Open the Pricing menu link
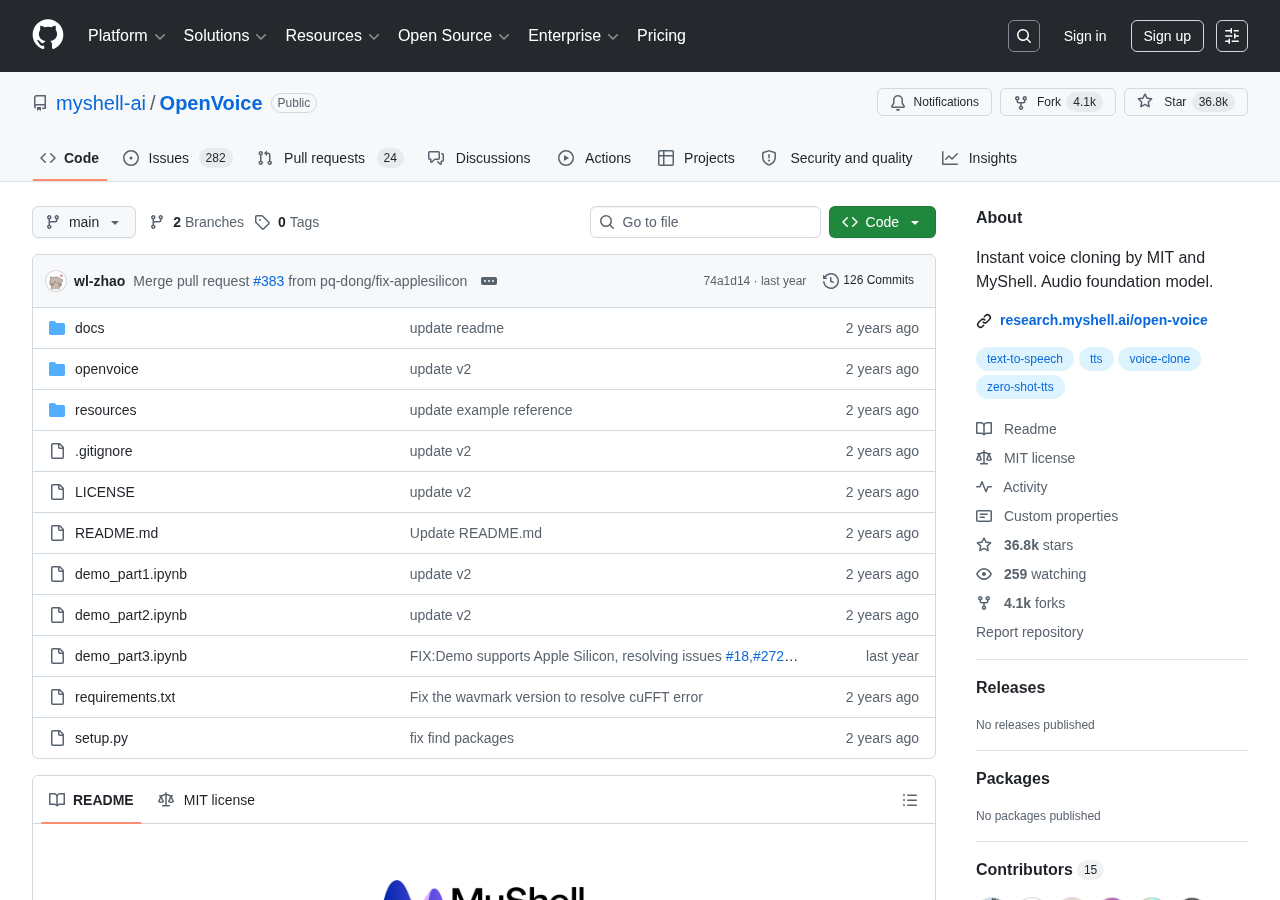The image size is (1280, 900). pyautogui.click(x=661, y=36)
